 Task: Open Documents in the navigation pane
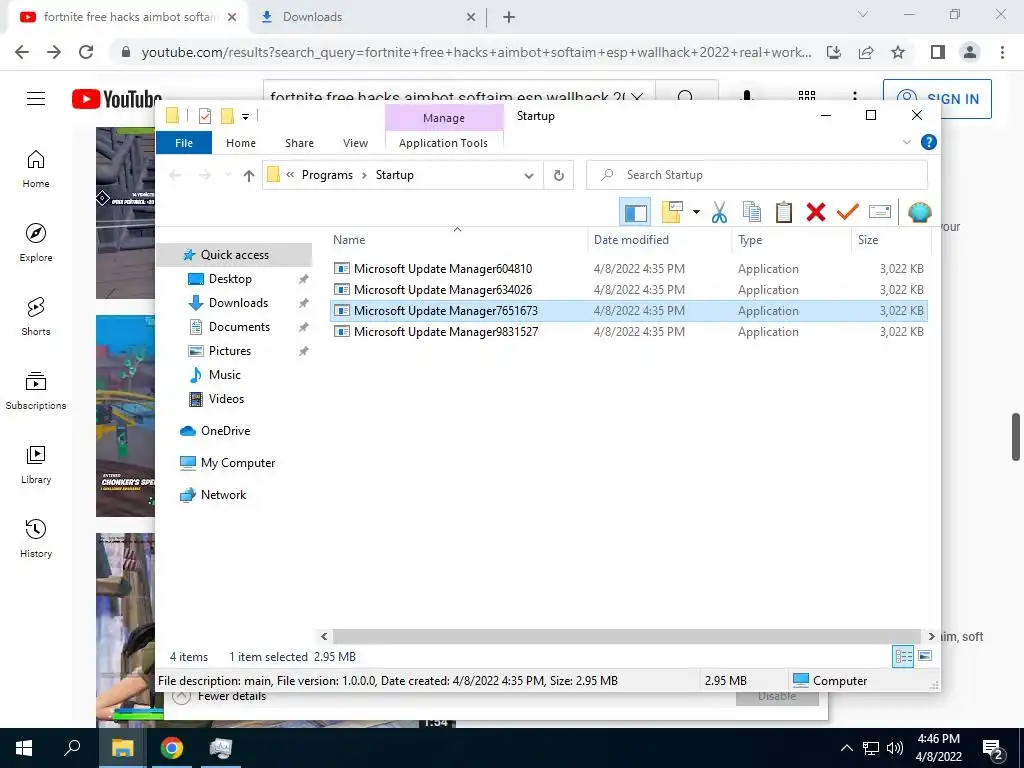(238, 327)
